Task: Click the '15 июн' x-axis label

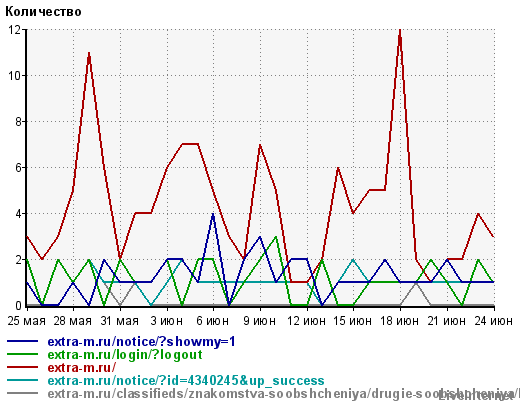Action: 353,321
